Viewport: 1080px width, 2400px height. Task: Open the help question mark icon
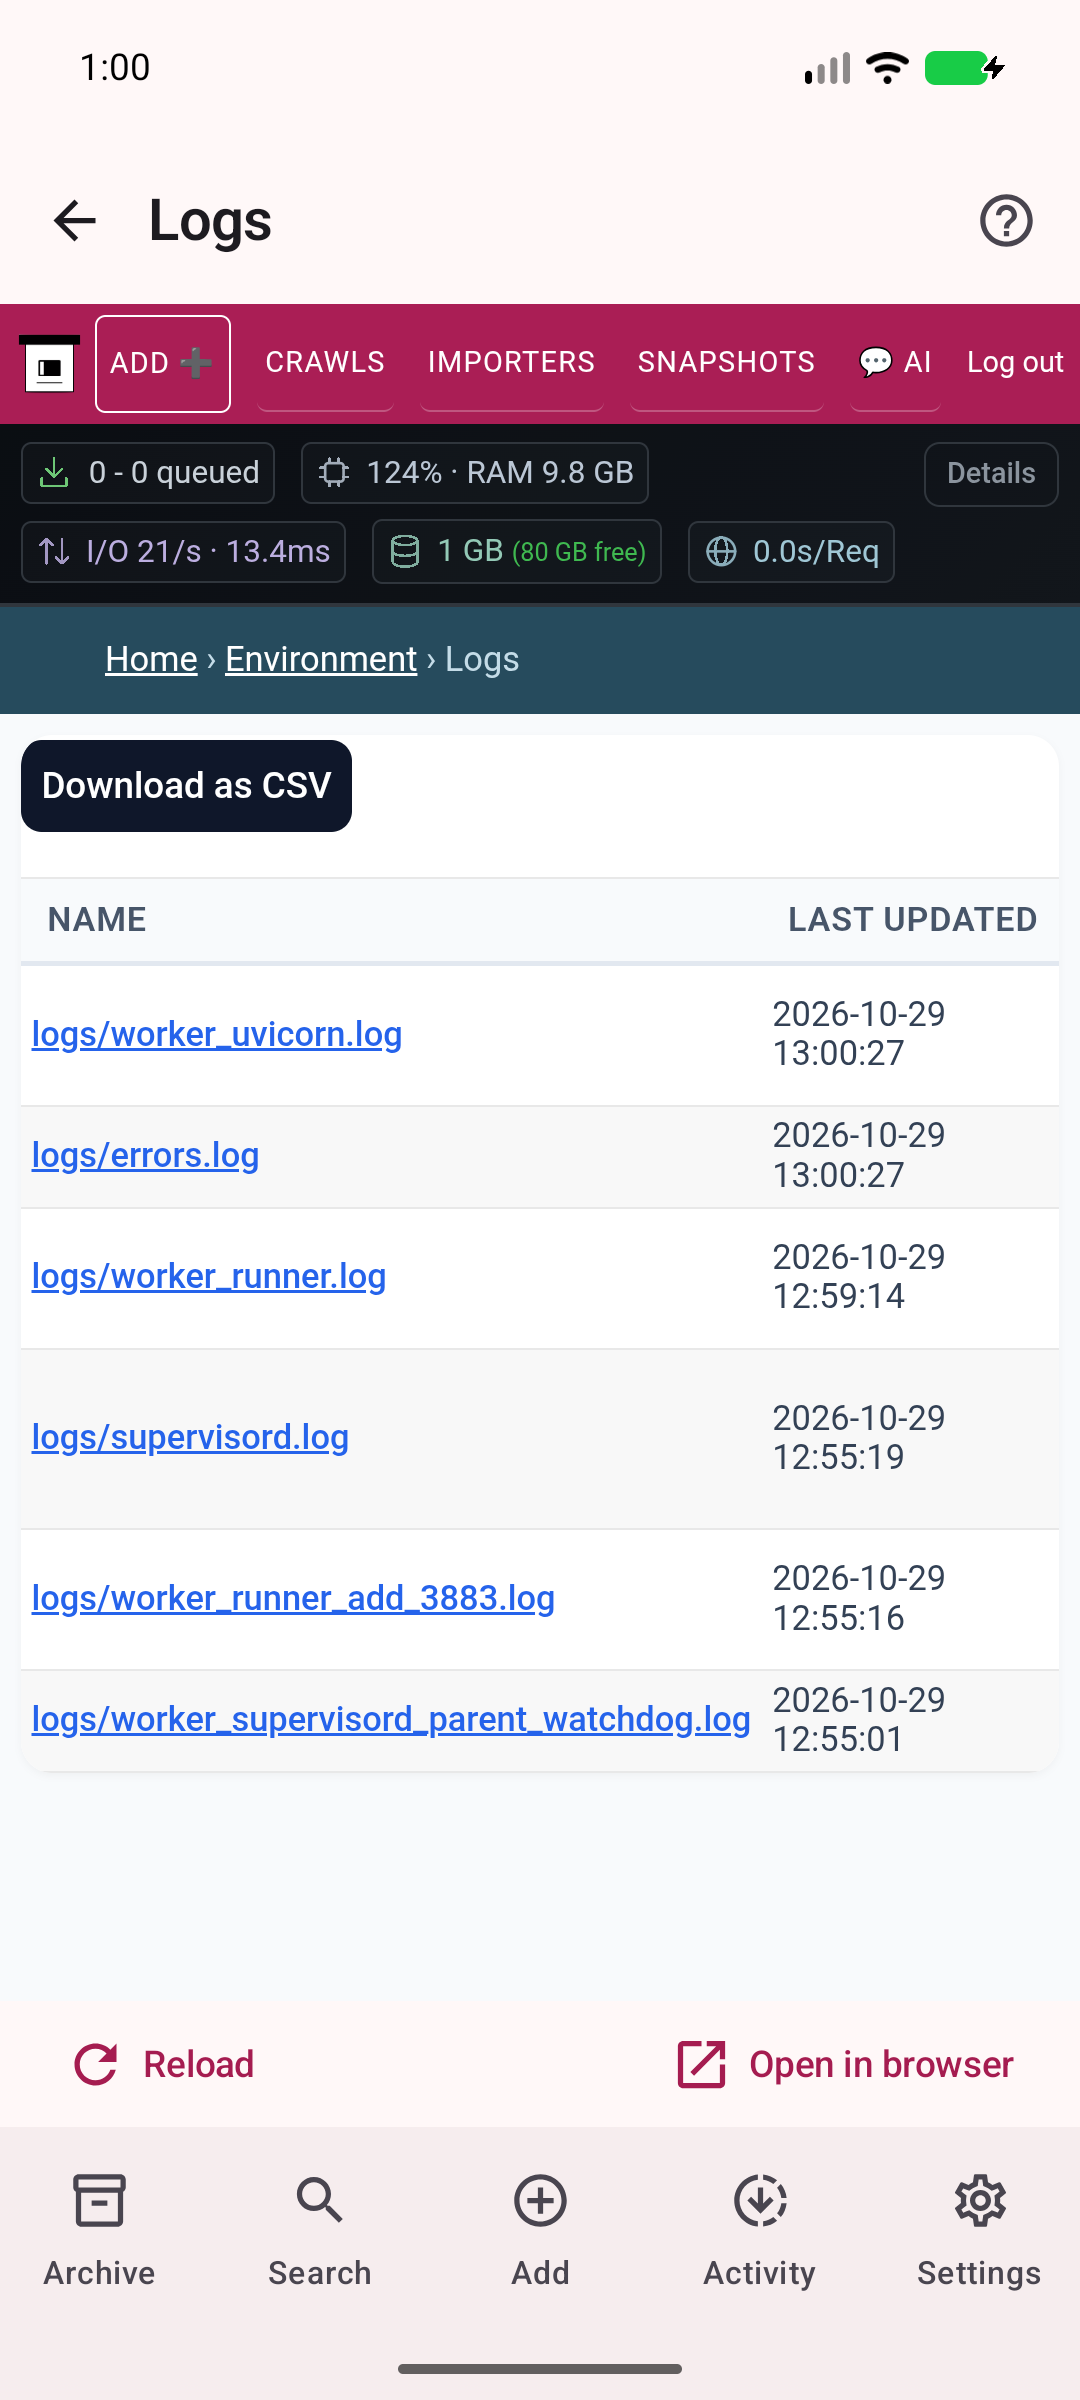1006,221
